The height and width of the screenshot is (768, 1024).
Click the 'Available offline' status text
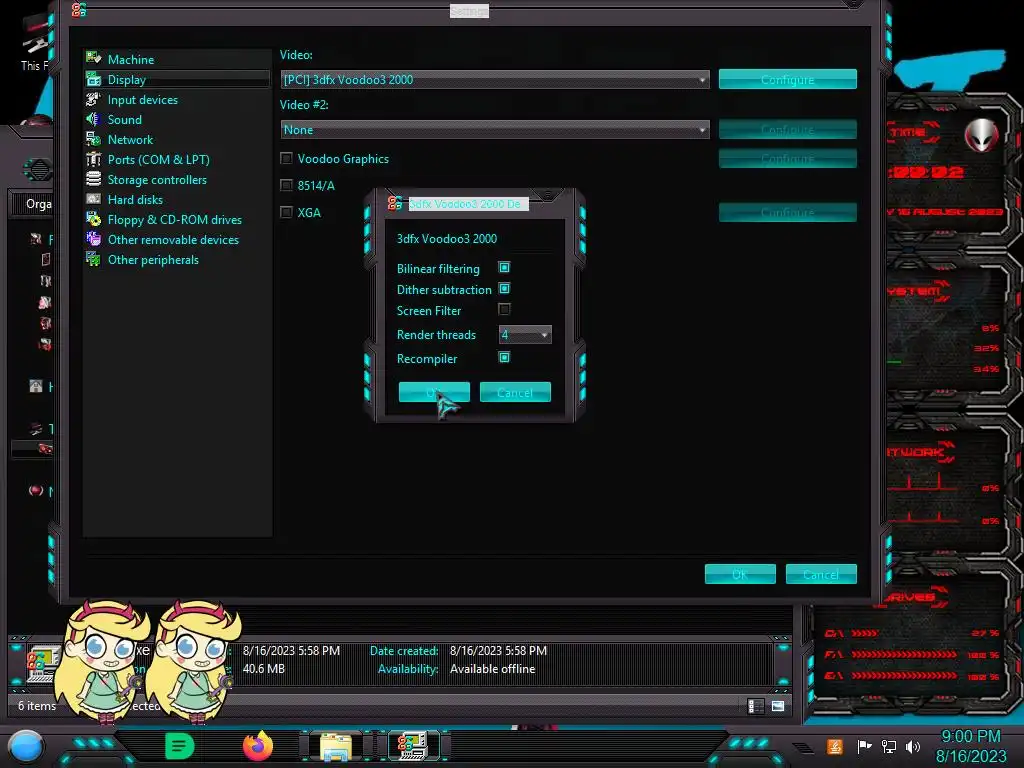(492, 669)
